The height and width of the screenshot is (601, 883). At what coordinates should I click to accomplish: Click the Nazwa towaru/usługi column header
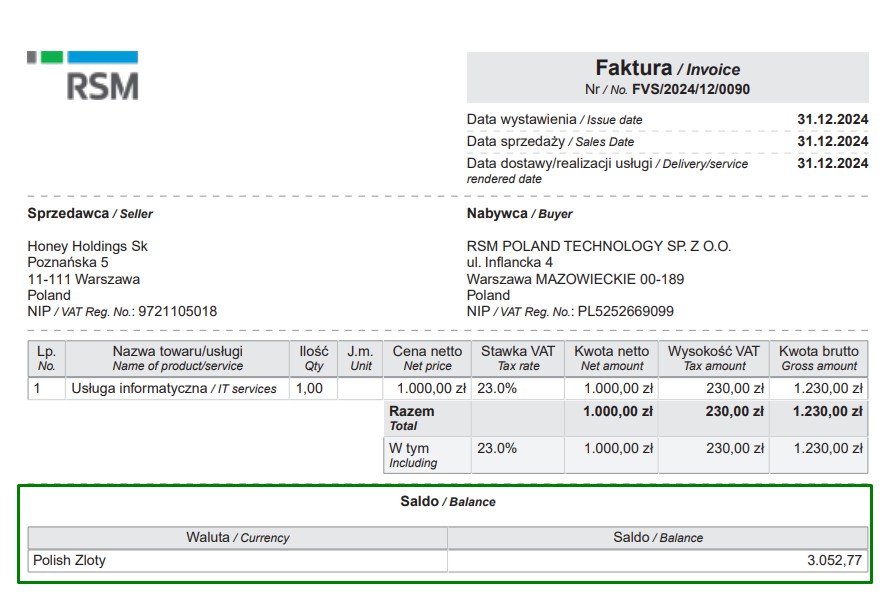tap(177, 358)
